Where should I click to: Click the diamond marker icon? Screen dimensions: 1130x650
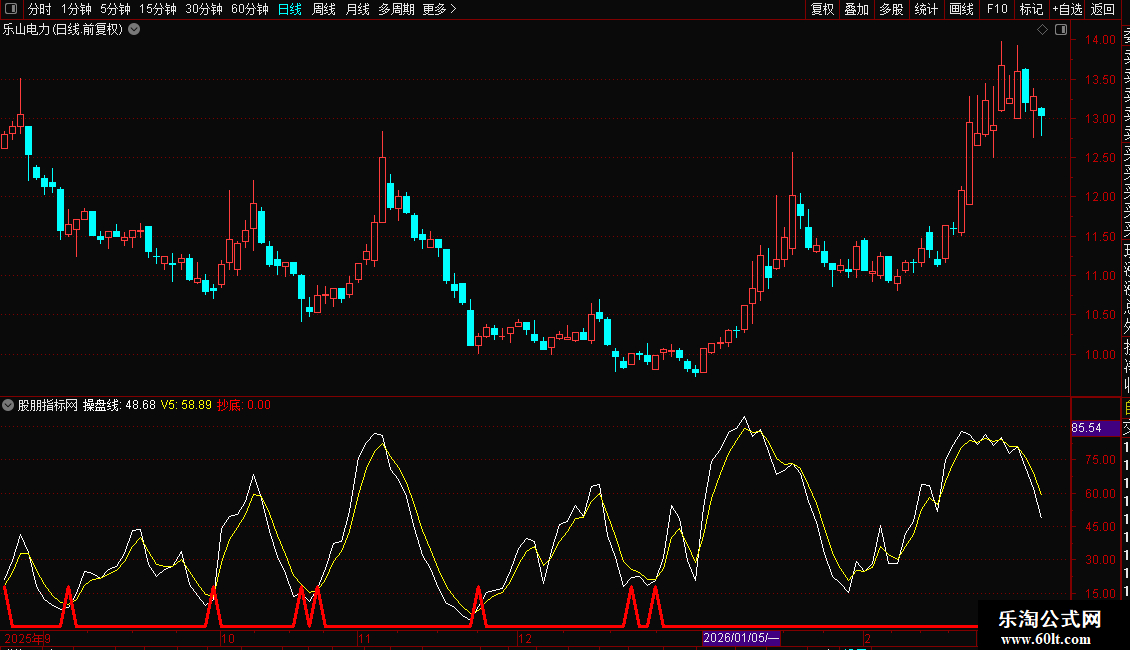pyautogui.click(x=1042, y=30)
